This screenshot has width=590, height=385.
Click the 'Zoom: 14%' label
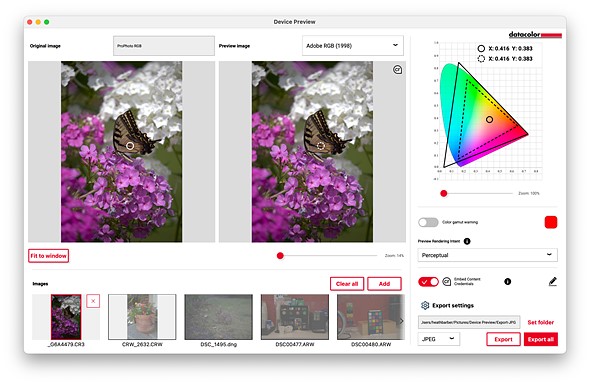click(x=394, y=256)
